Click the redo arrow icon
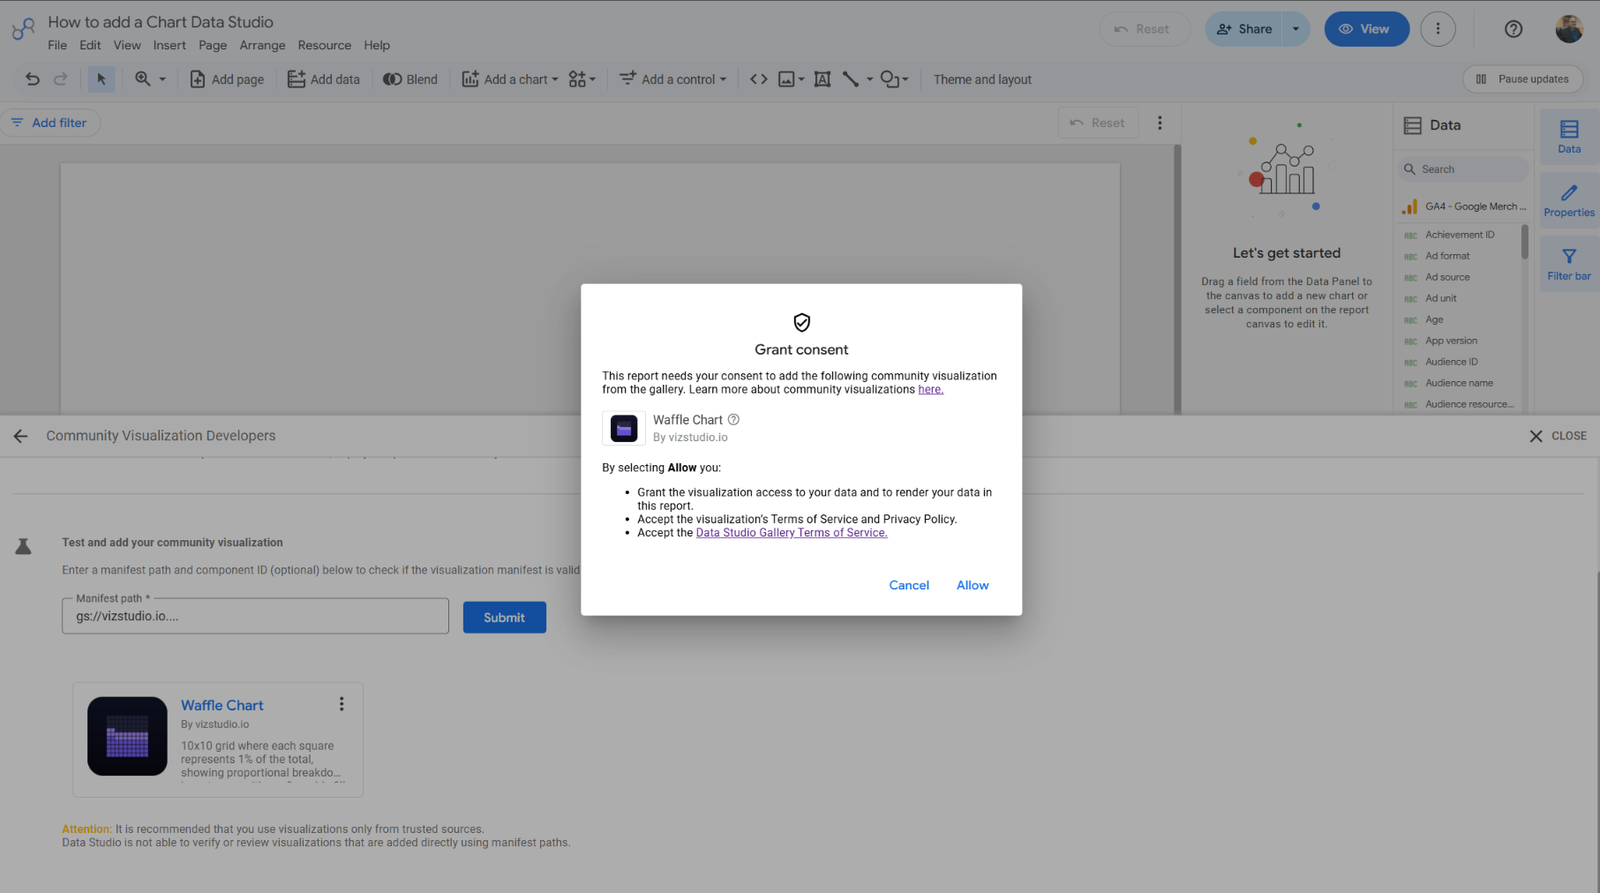This screenshot has height=893, width=1600. coord(60,79)
